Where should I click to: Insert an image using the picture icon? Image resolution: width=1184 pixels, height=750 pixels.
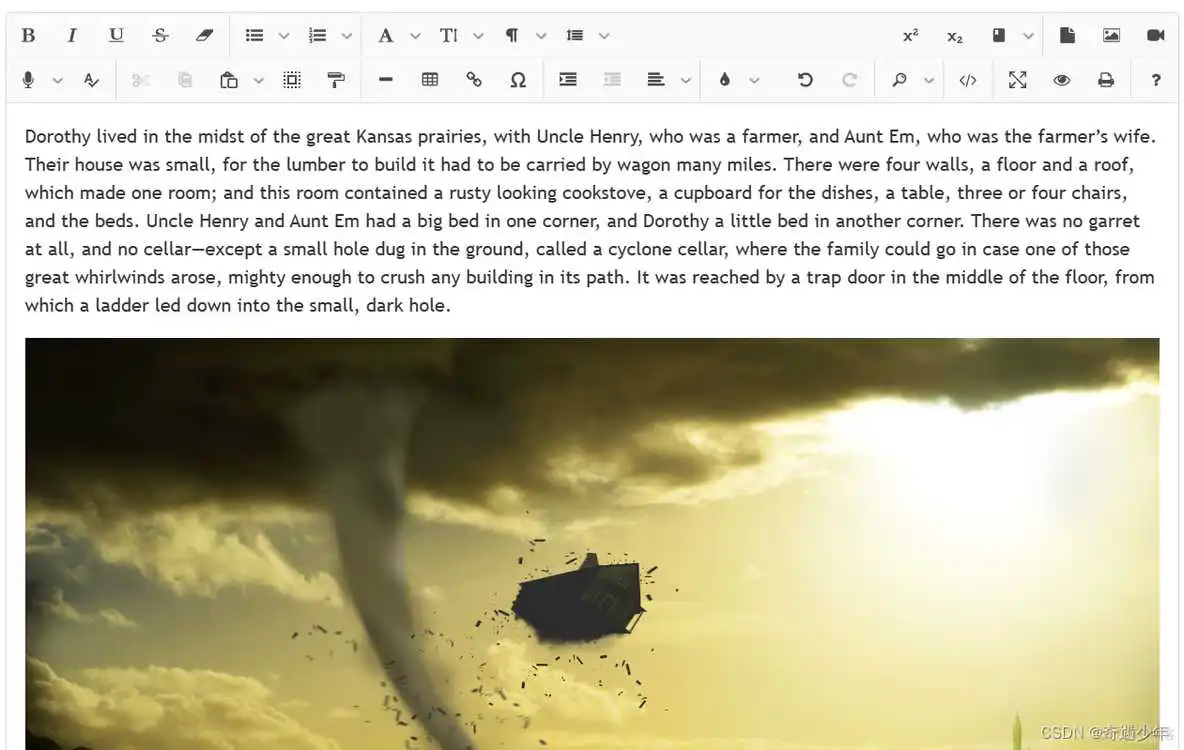point(1111,36)
